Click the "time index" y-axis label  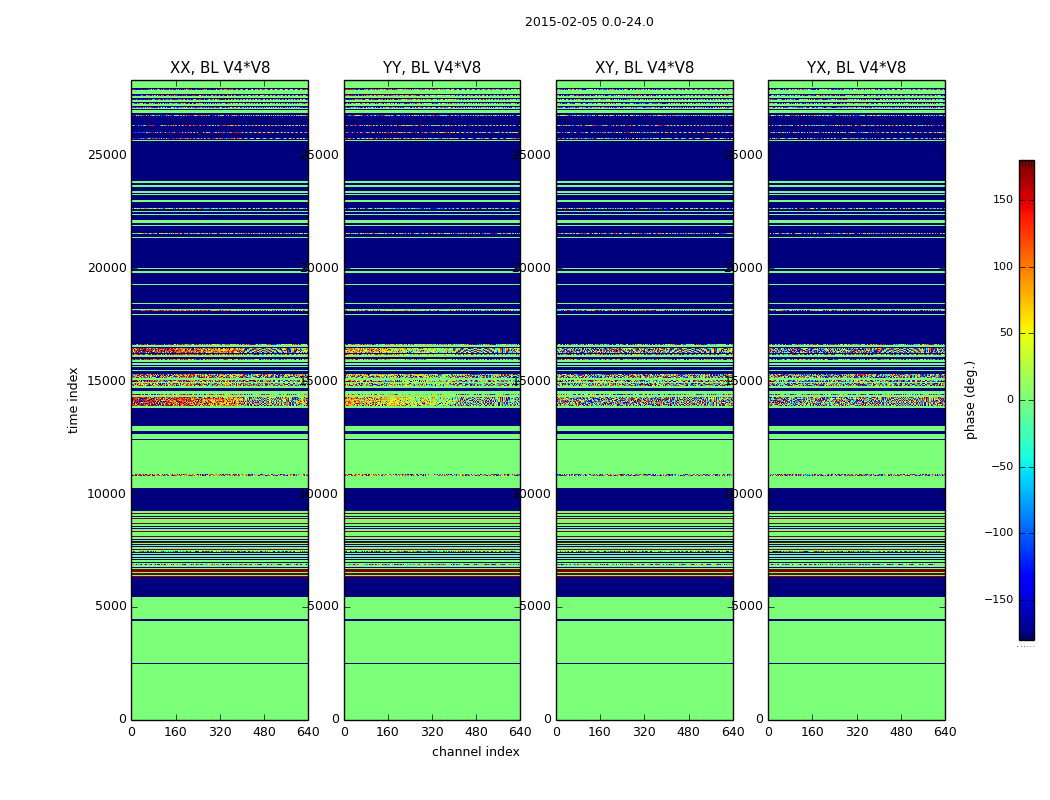tap(74, 400)
